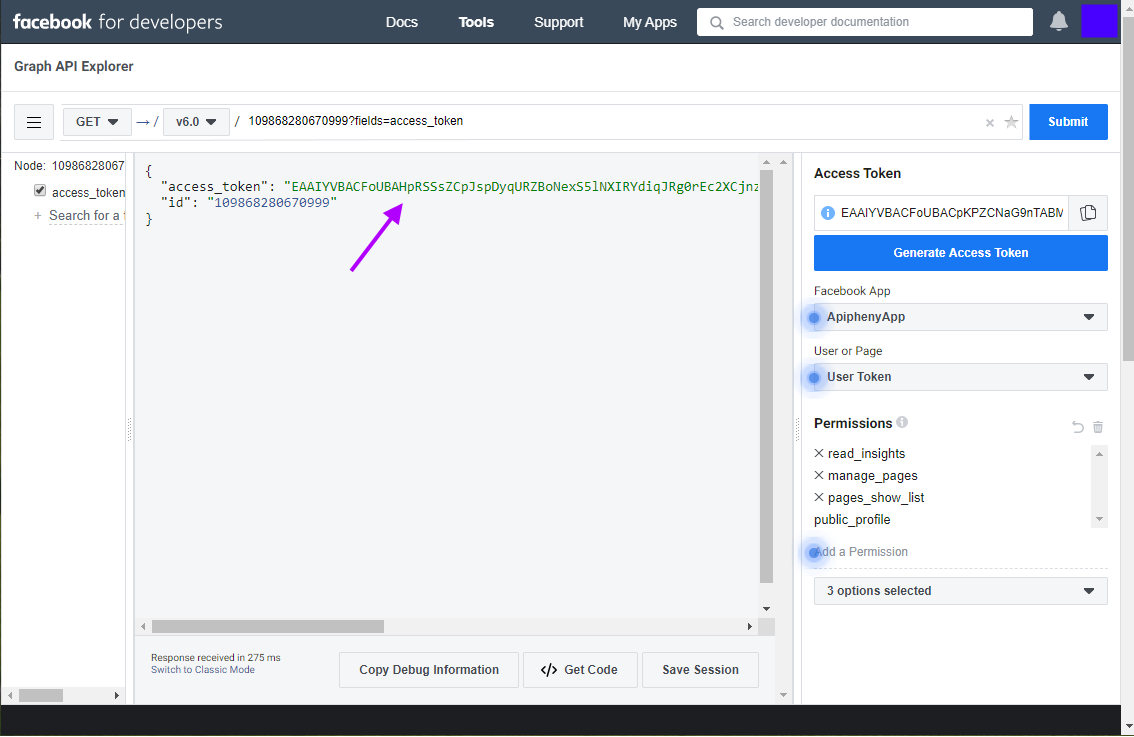This screenshot has height=737, width=1134.
Task: Focus the search developer documentation field
Action: pos(864,22)
